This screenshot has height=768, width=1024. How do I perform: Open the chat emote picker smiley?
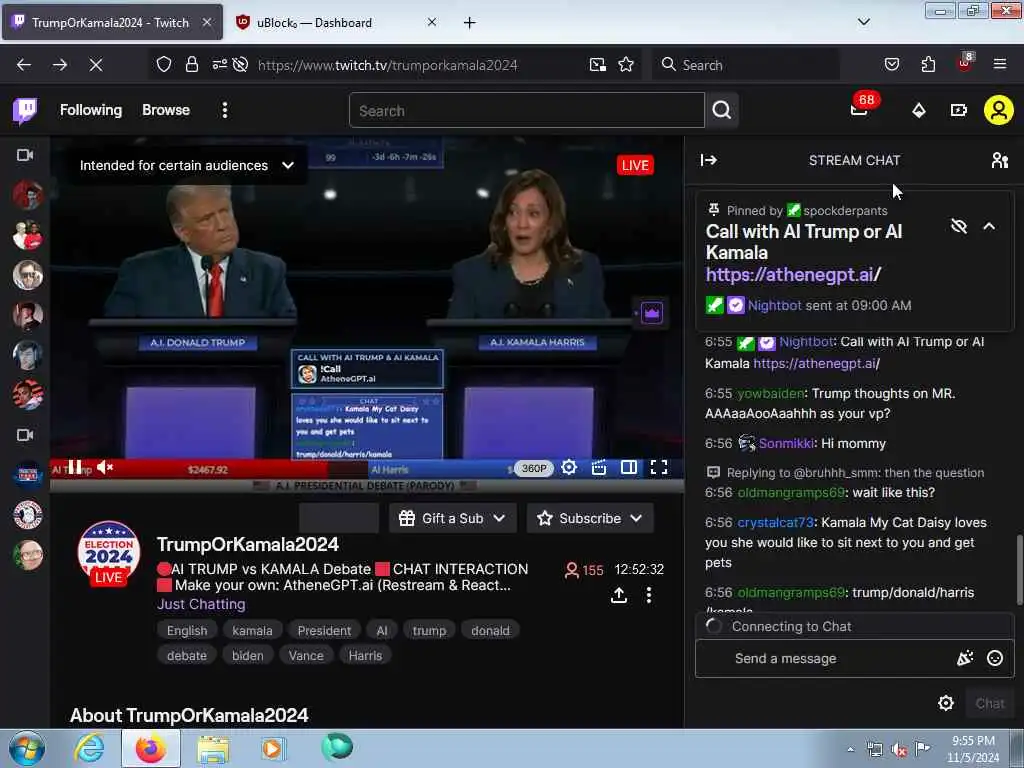[x=995, y=658]
